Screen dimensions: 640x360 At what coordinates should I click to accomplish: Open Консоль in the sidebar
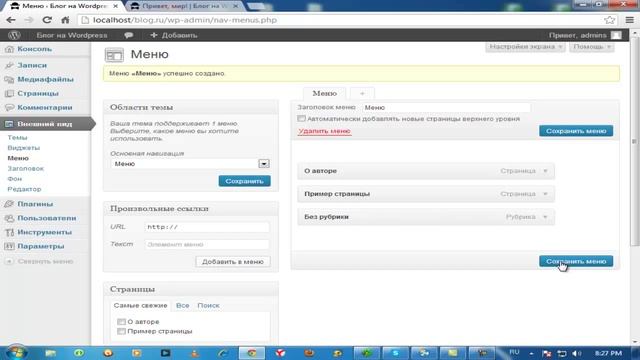(35, 49)
